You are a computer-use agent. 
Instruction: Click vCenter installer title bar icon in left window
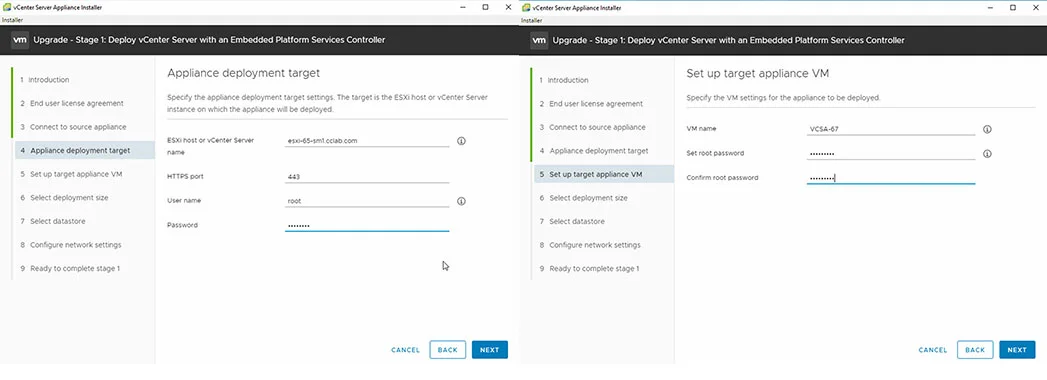coord(6,7)
